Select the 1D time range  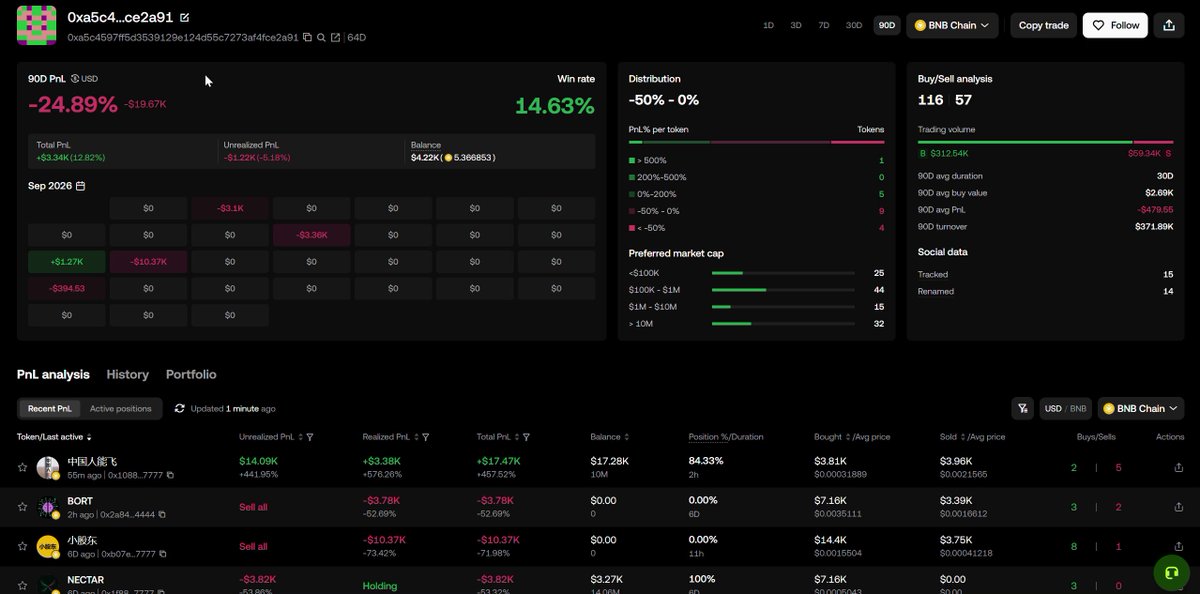(x=768, y=25)
